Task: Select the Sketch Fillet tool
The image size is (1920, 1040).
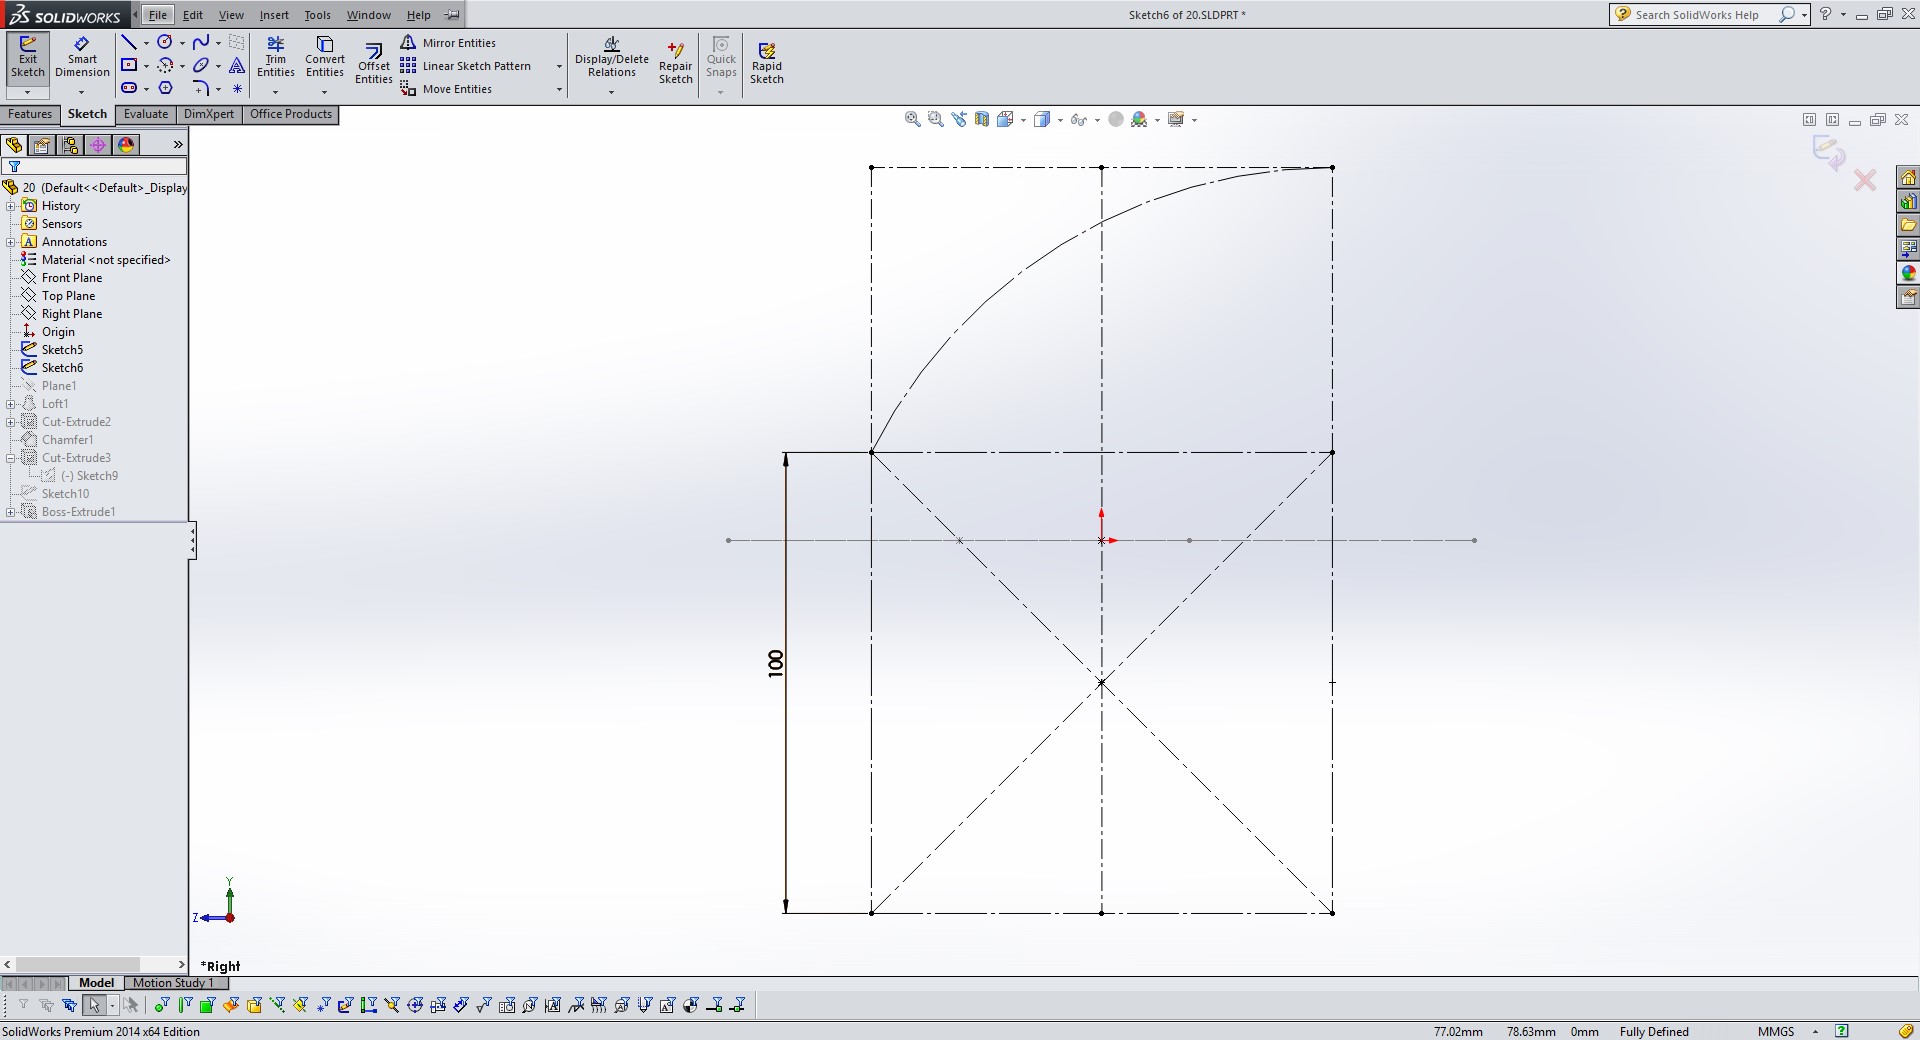Action: [x=201, y=88]
